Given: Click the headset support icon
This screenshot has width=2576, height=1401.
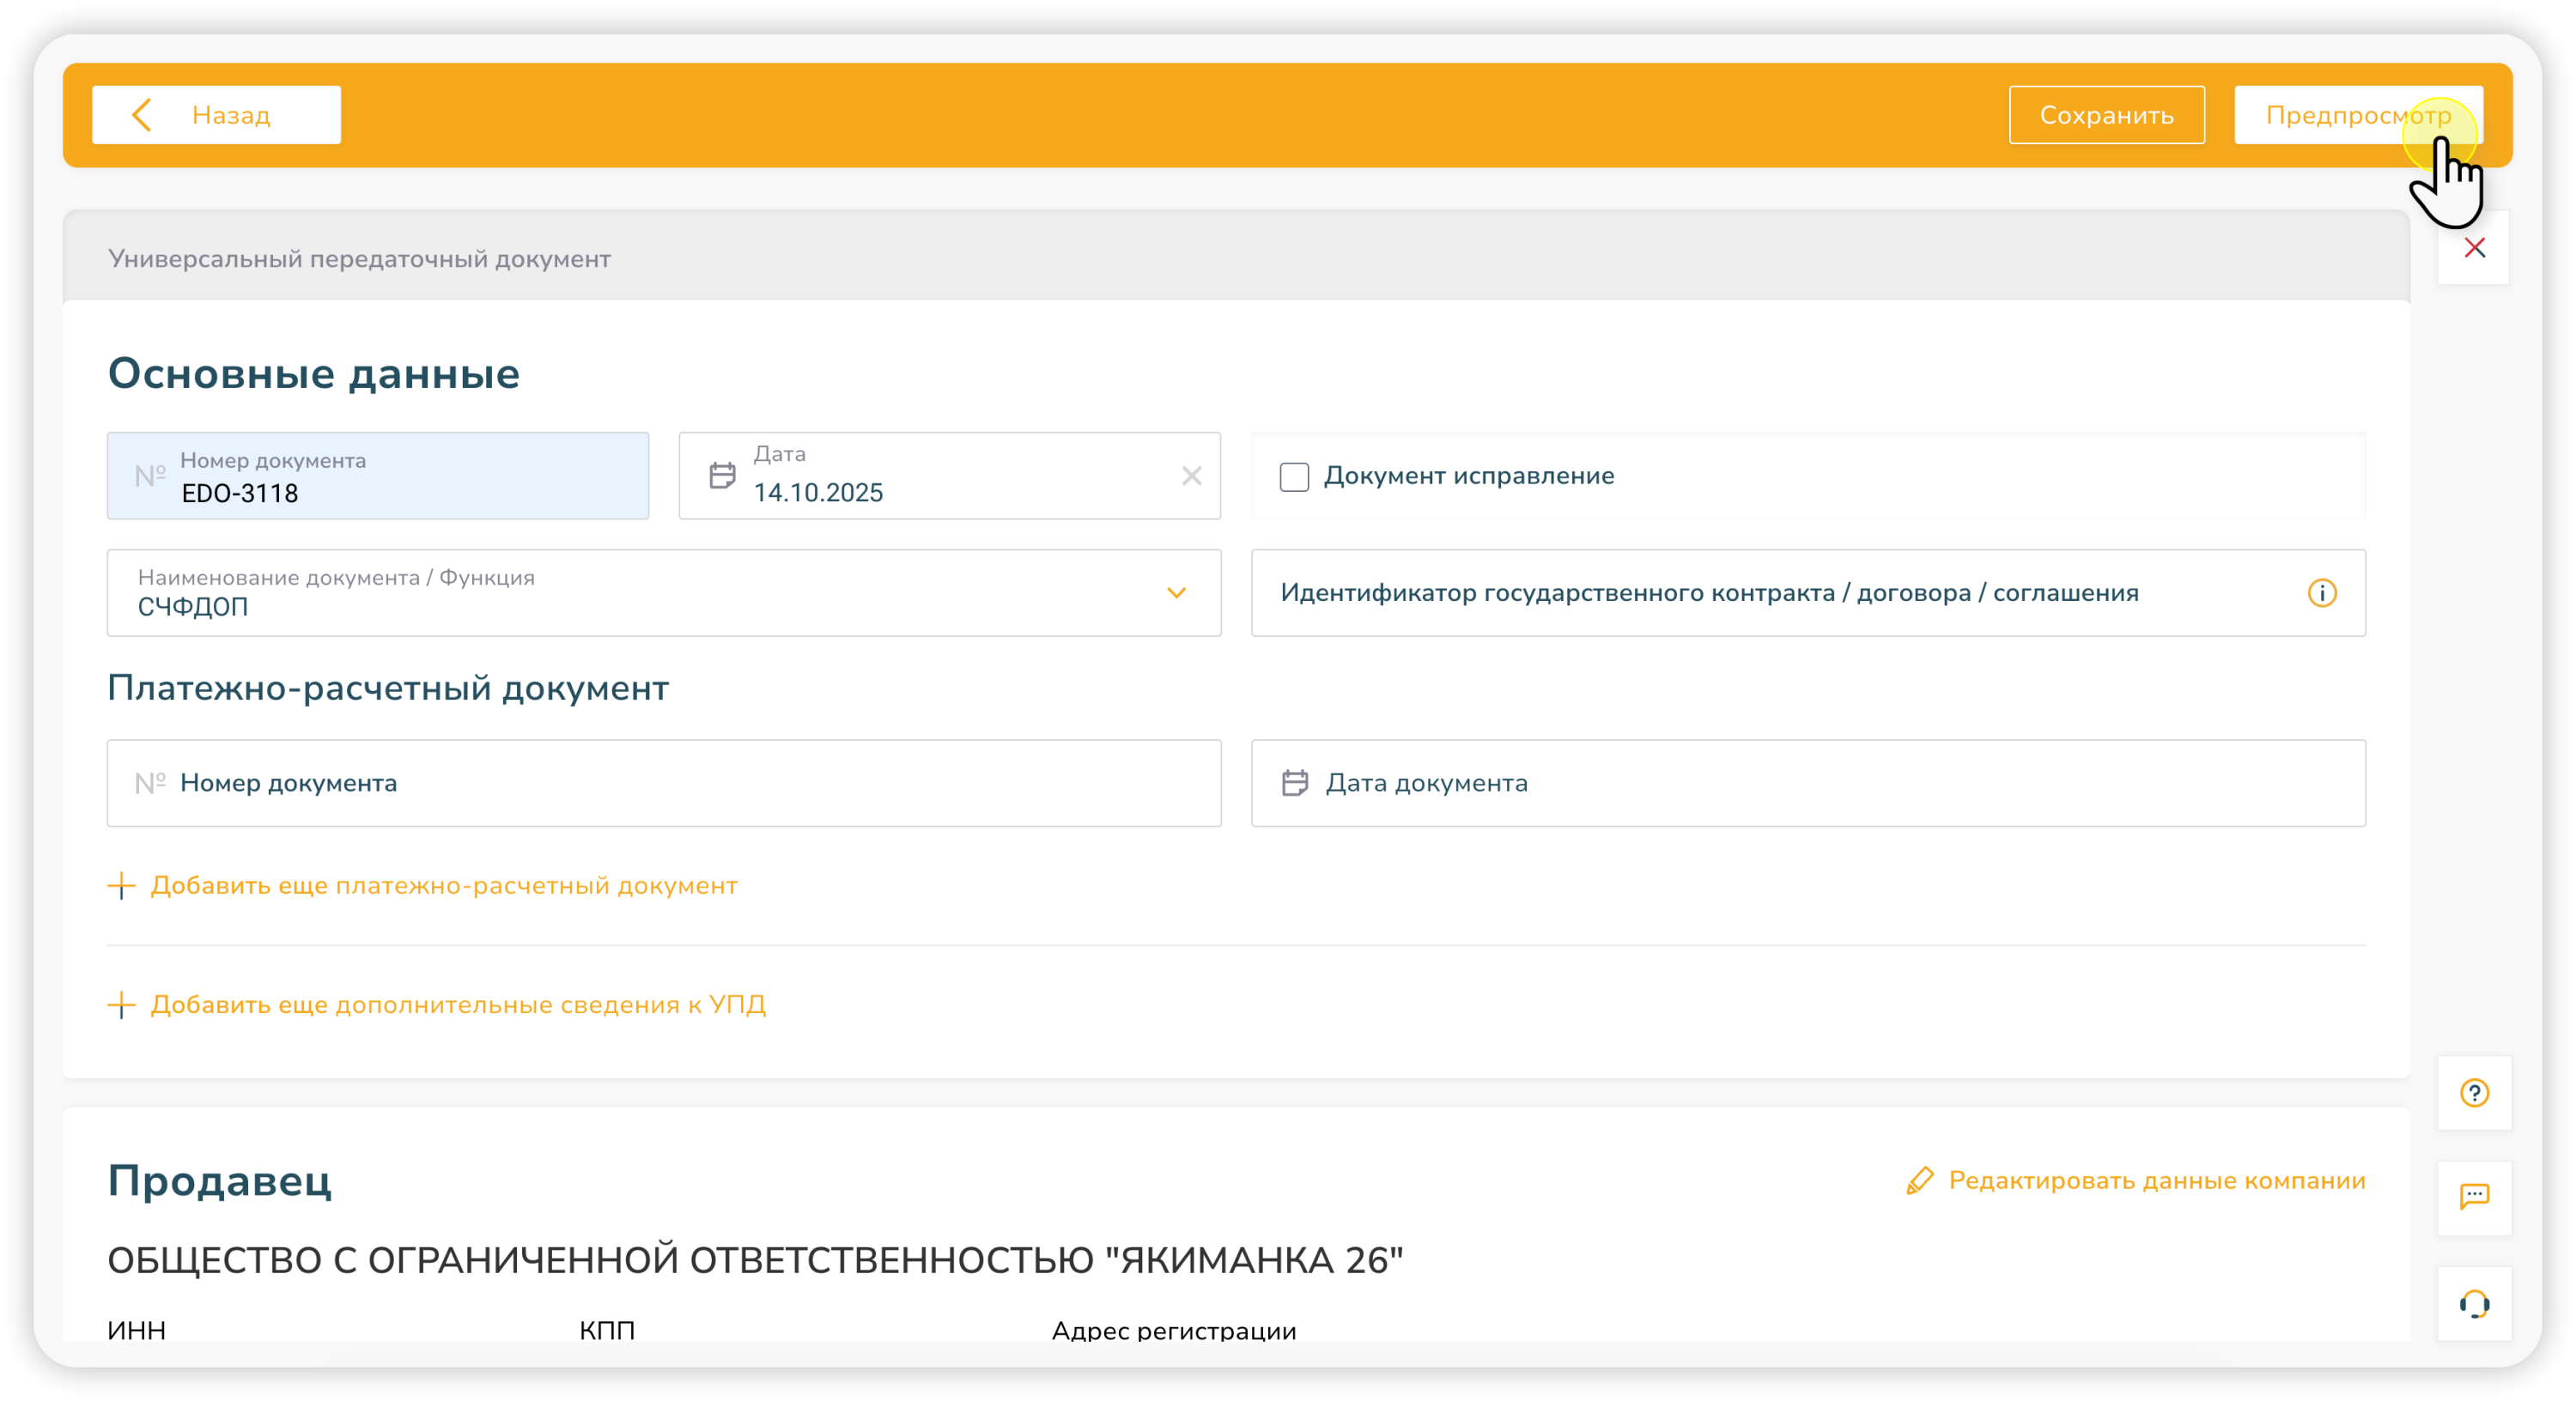Looking at the screenshot, I should 2474,1303.
